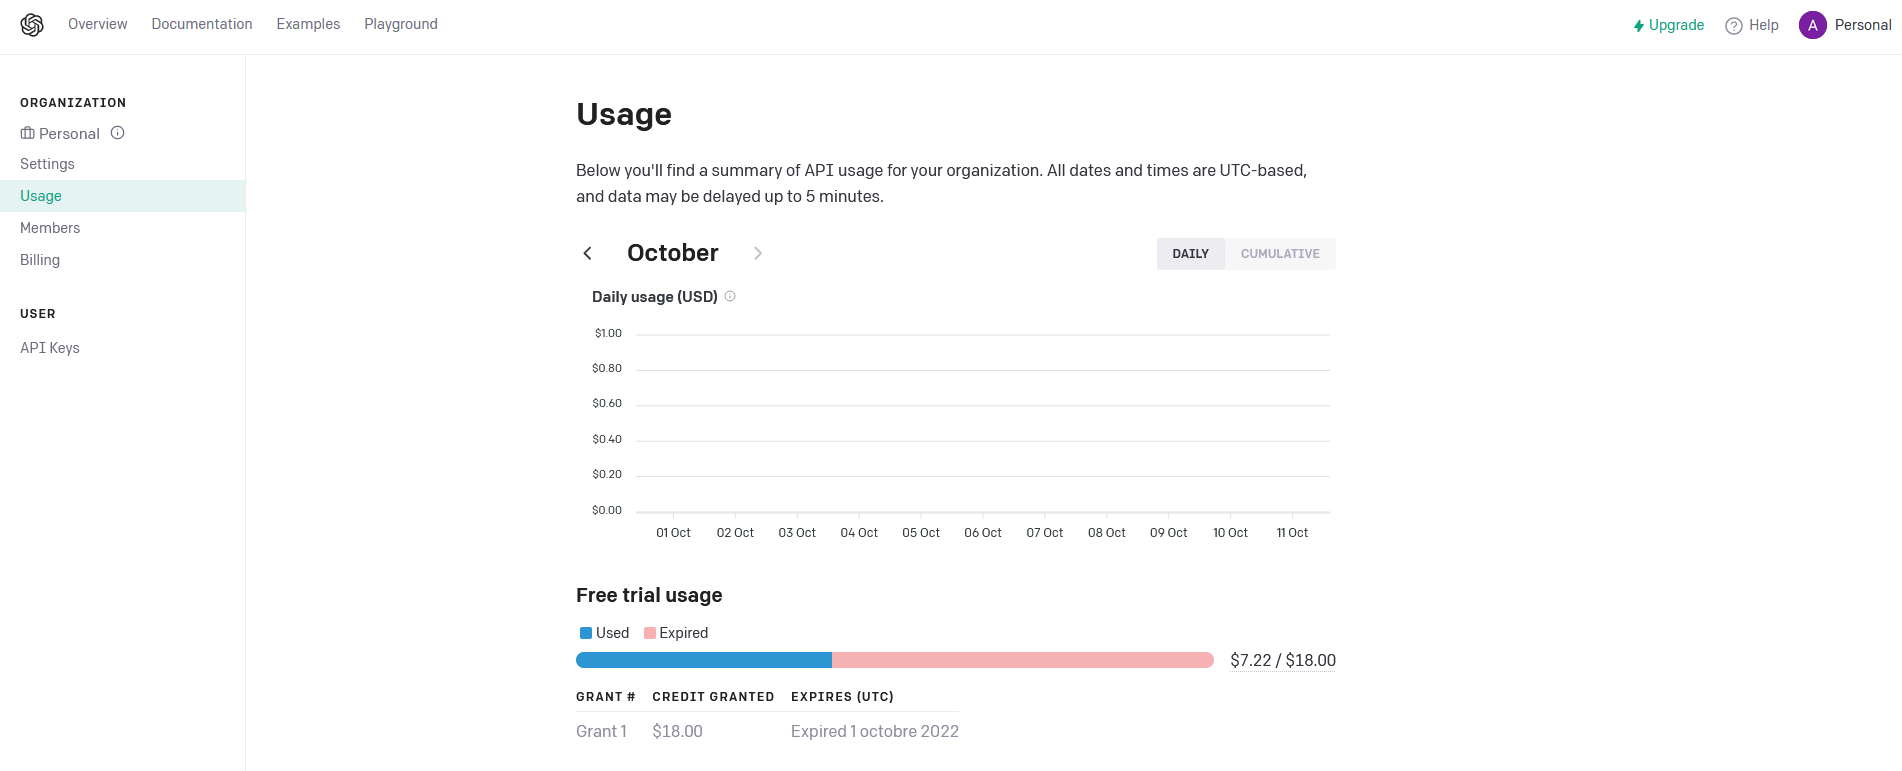1902x771 pixels.
Task: Open the Playground menu item
Action: [x=400, y=24]
